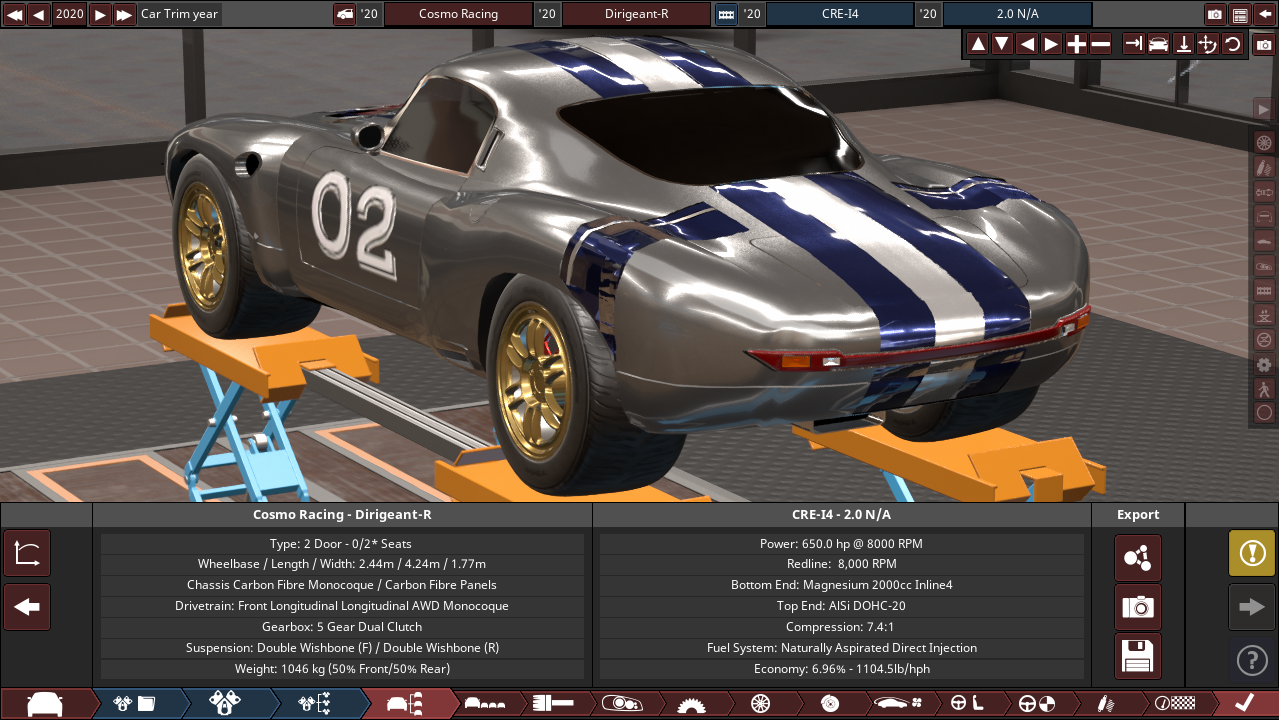This screenshot has width=1279, height=720.
Task: Open the headlight fixtures tab
Action: click(621, 704)
